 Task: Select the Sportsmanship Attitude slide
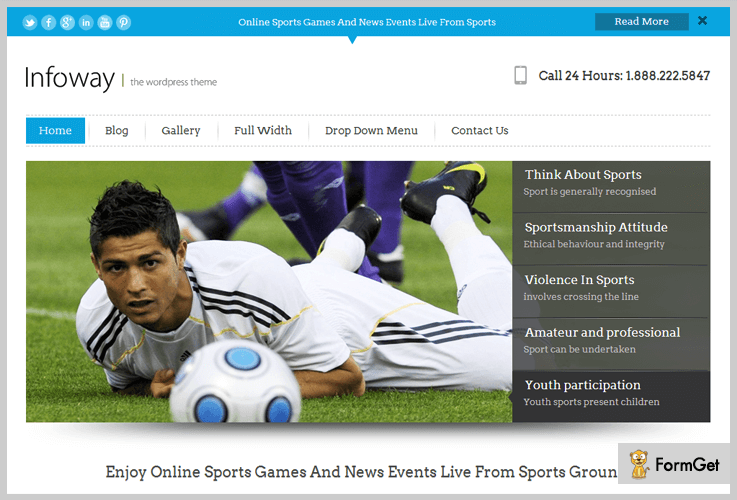click(x=611, y=239)
